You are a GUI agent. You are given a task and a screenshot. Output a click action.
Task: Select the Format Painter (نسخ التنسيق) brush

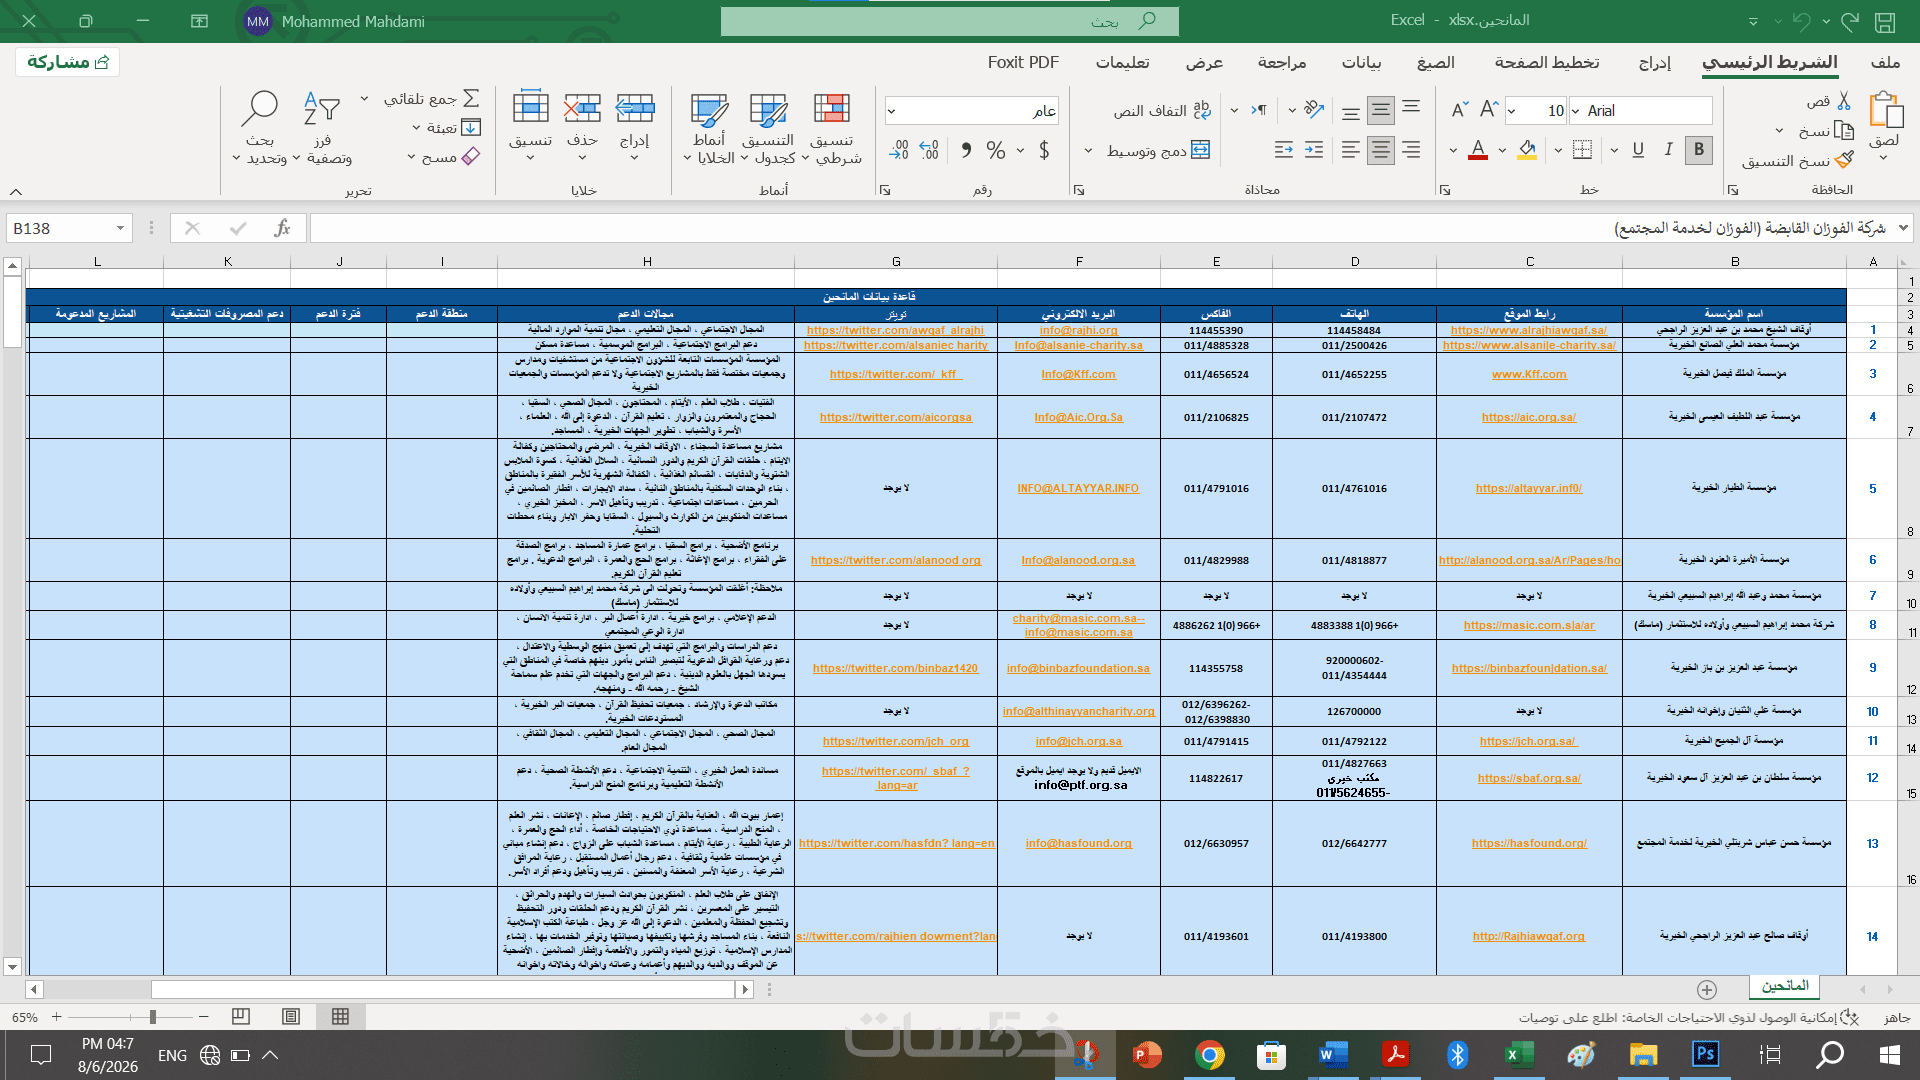[x=1845, y=160]
